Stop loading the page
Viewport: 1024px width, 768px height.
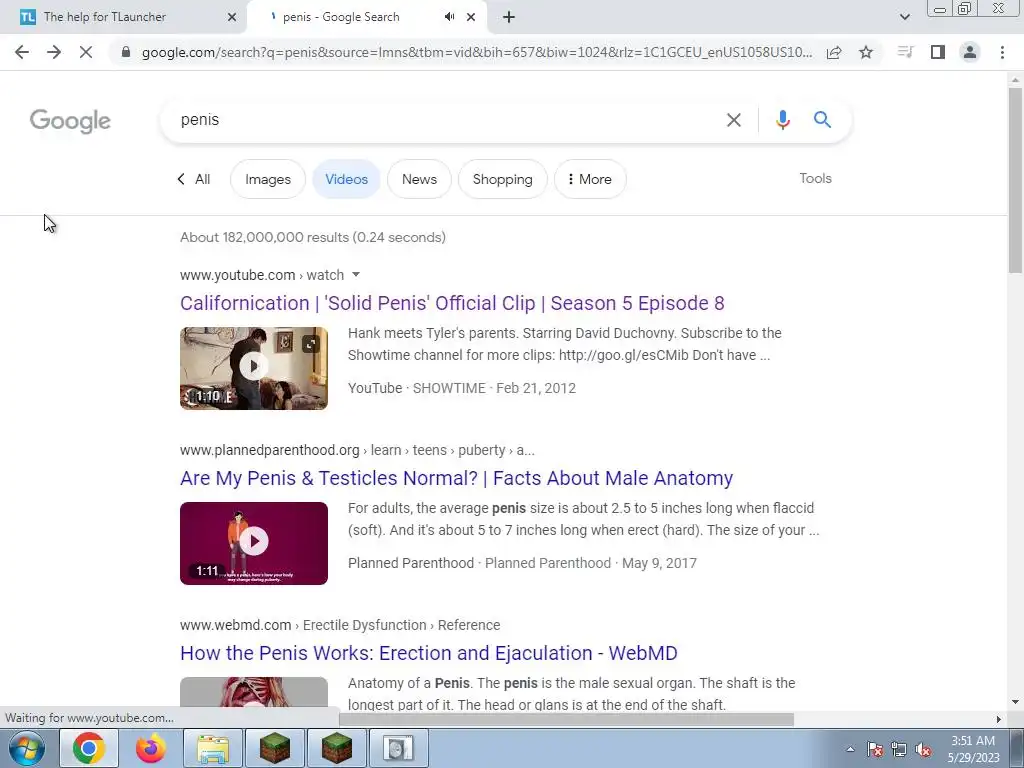point(86,52)
